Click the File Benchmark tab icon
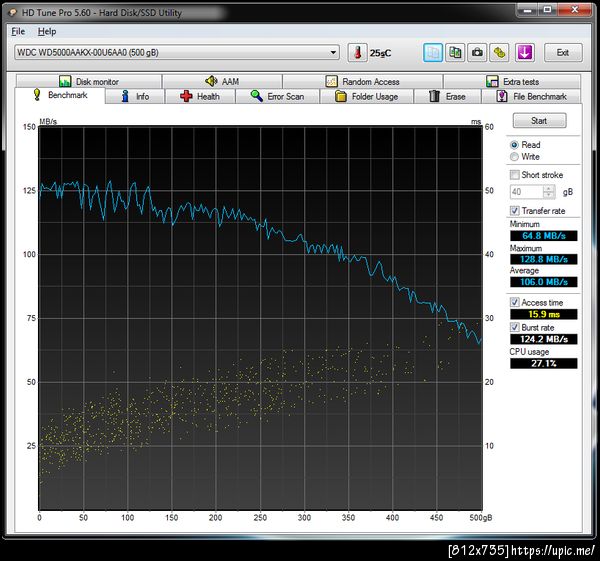Viewport: 600px width, 561px height. pos(502,96)
